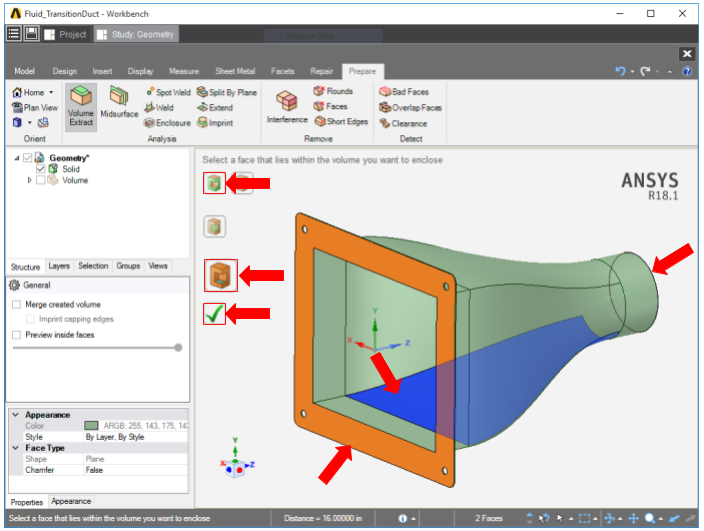Collapse the Geometry tree node
Viewport: 704px width, 531px height.
[x=17, y=158]
